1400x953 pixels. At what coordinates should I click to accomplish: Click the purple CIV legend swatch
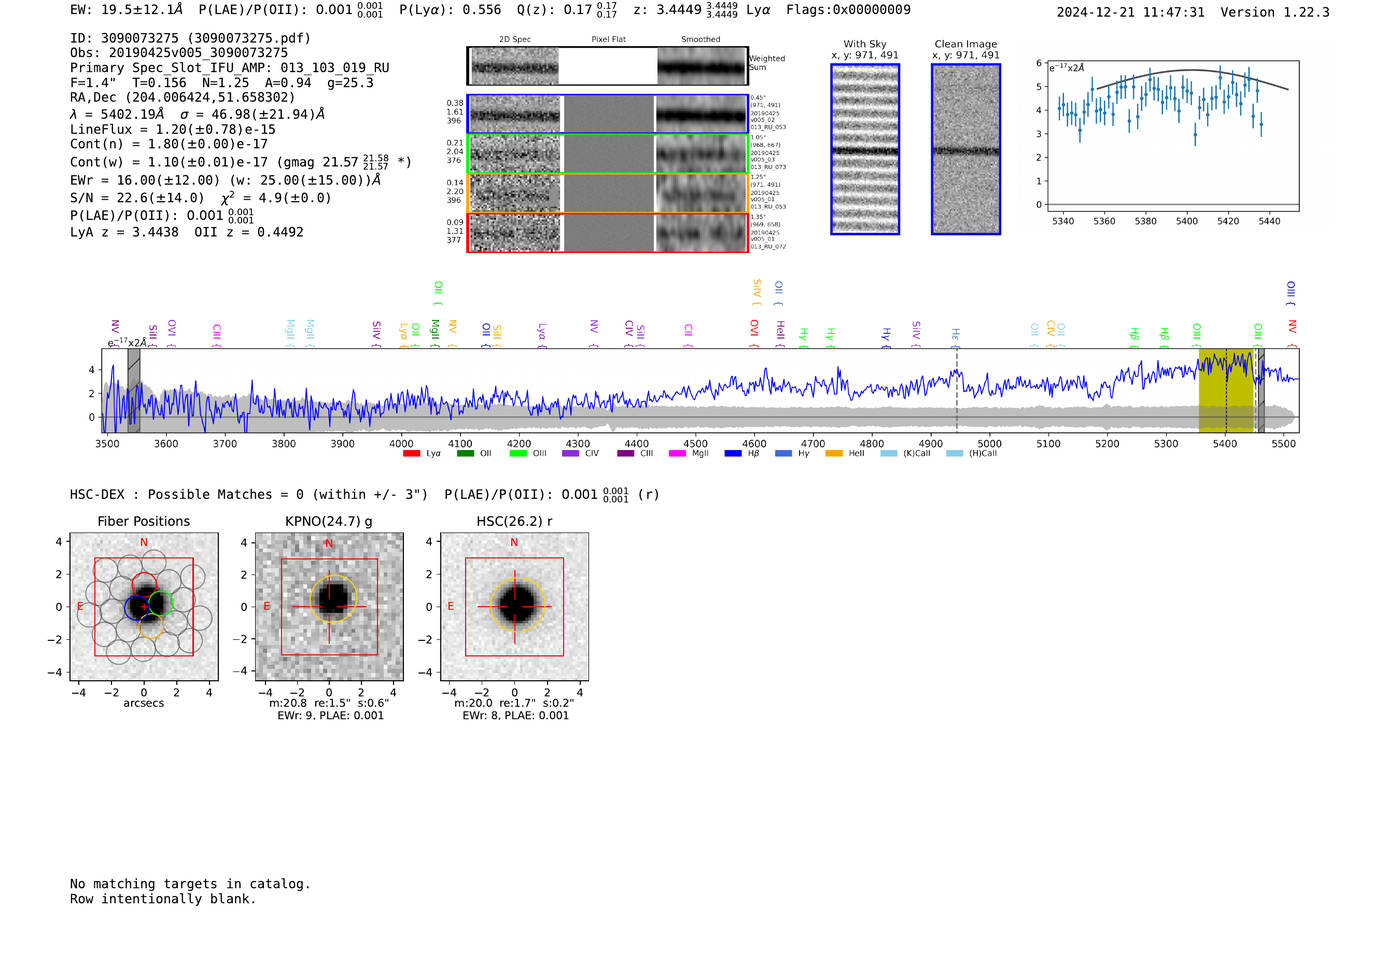click(571, 453)
